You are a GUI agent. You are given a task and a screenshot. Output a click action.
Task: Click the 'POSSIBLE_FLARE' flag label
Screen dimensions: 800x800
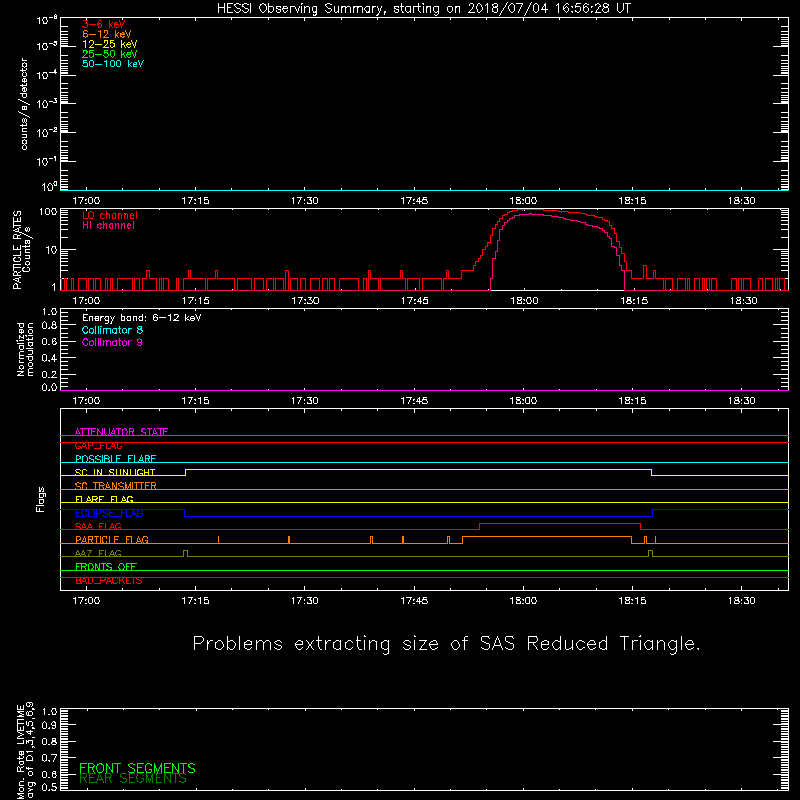[115, 459]
